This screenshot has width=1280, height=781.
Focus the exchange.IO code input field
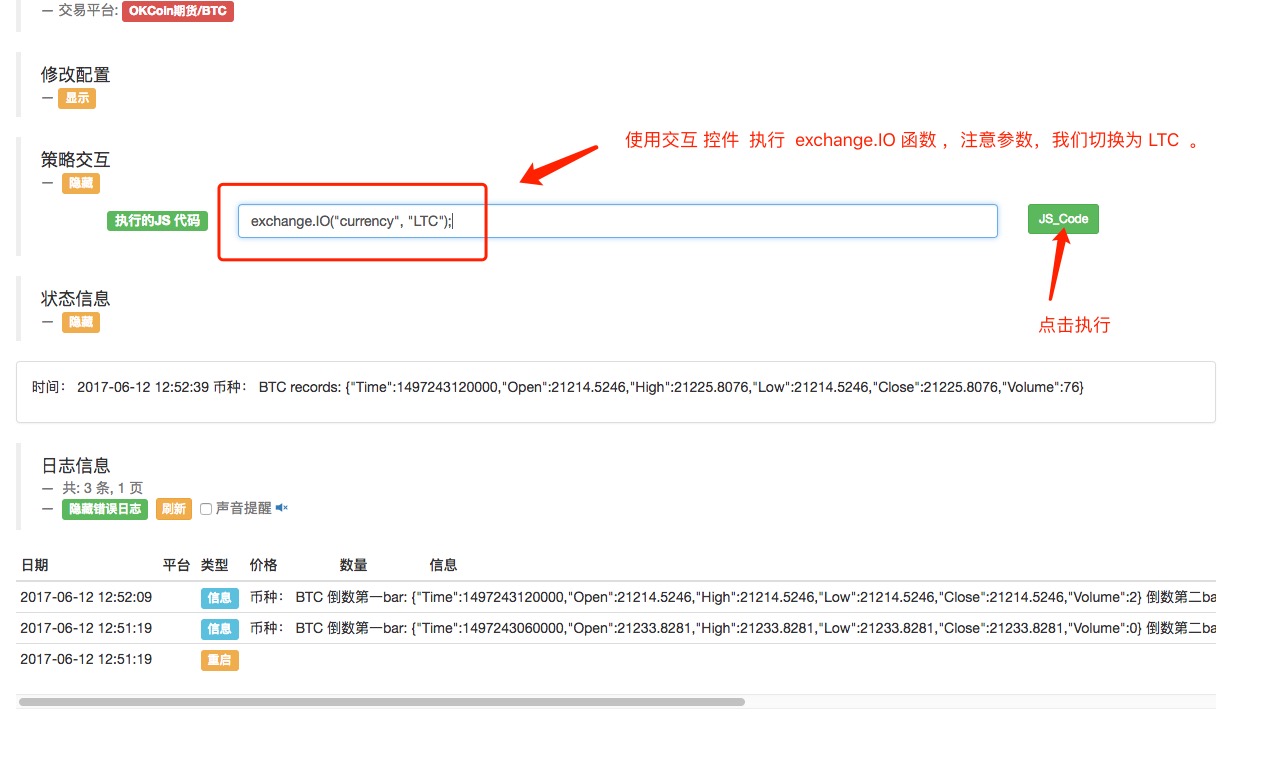click(618, 221)
